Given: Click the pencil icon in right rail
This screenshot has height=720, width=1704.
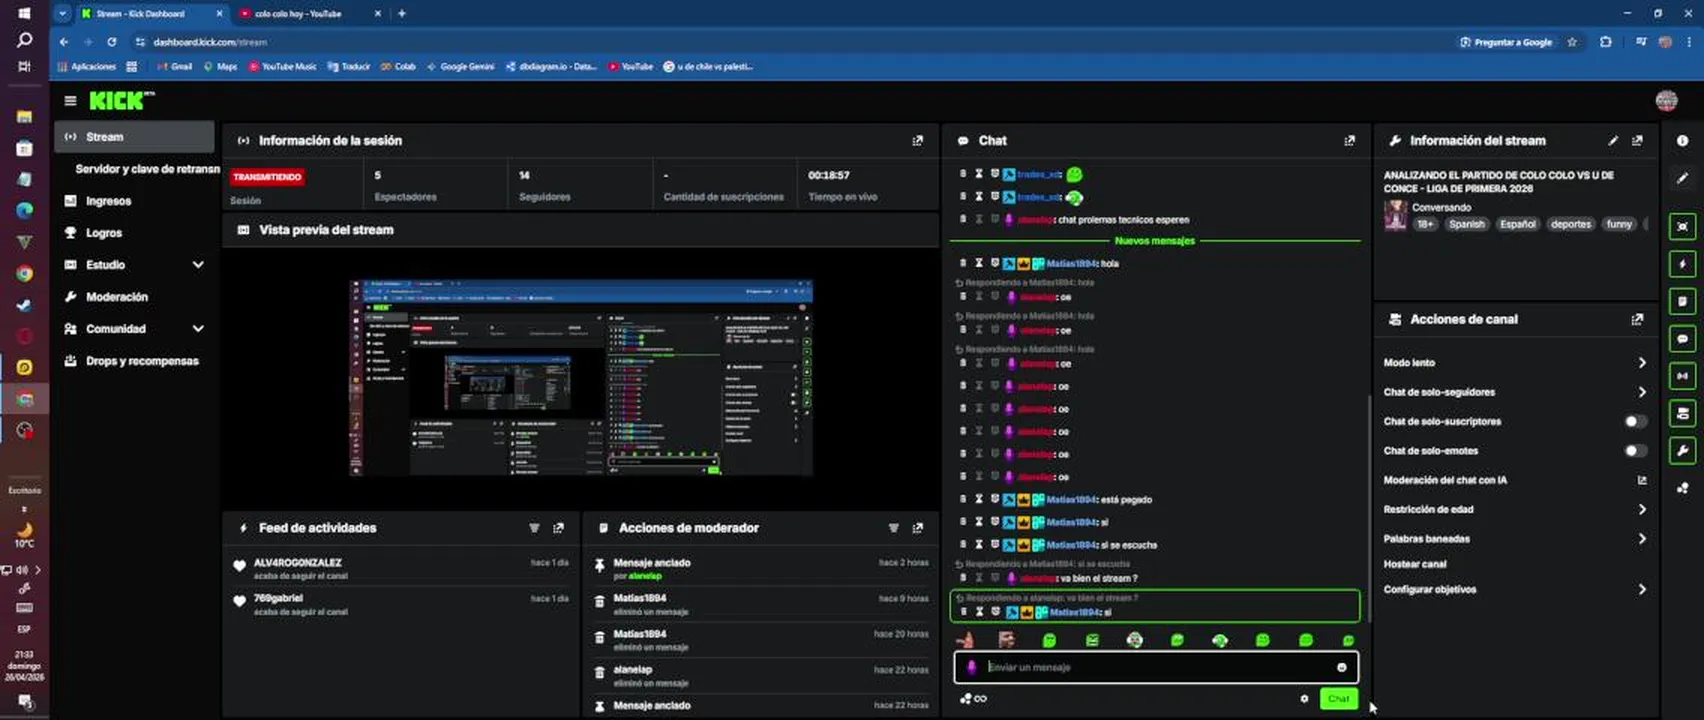Looking at the screenshot, I should 1682,178.
